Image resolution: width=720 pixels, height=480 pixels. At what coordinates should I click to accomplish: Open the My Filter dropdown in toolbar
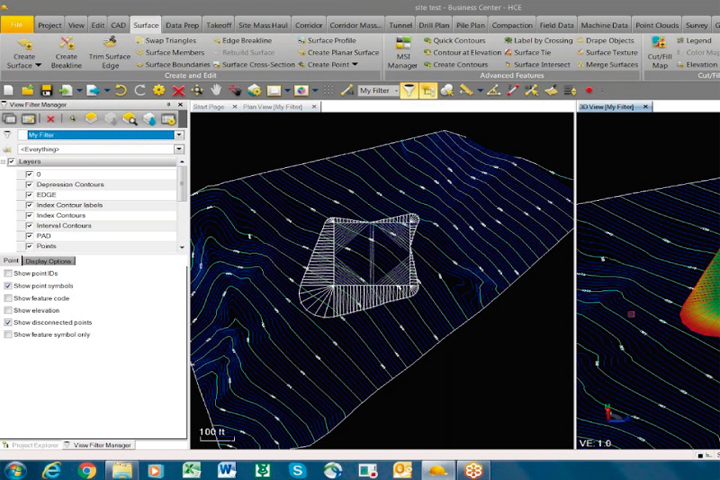point(396,90)
